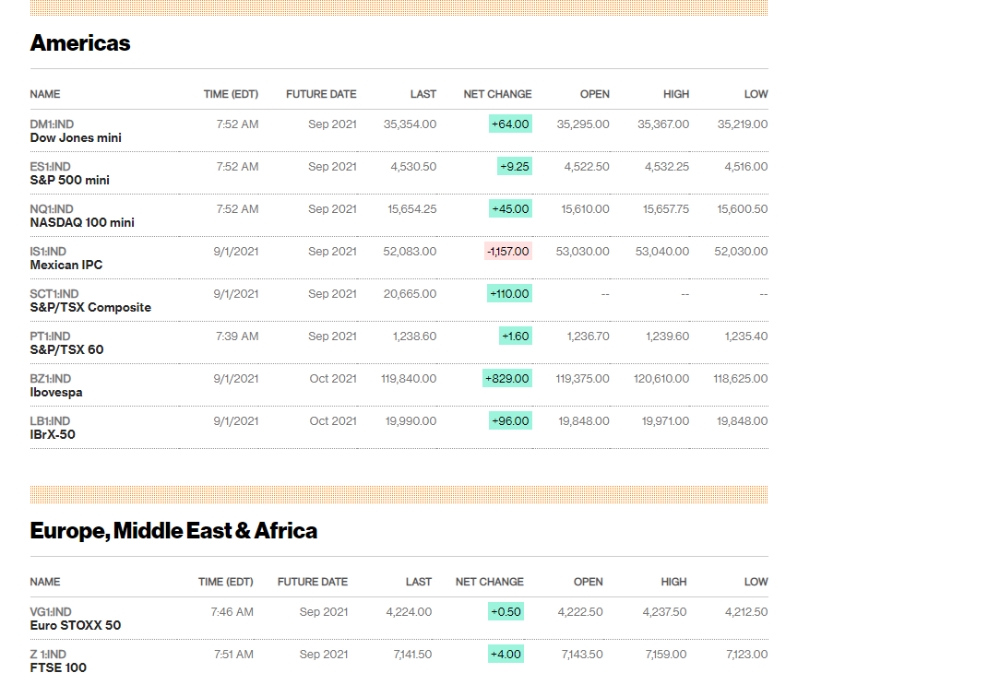Open the Dow Jones mini futures link
This screenshot has width=1000, height=673.
(76, 138)
